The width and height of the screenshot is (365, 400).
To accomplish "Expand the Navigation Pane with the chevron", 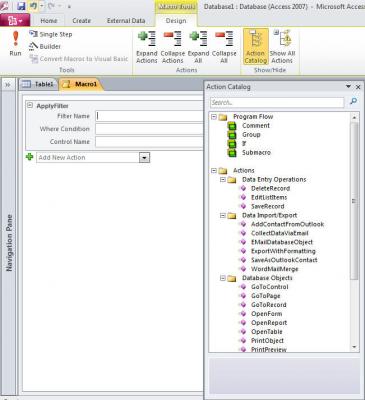I will click(8, 85).
